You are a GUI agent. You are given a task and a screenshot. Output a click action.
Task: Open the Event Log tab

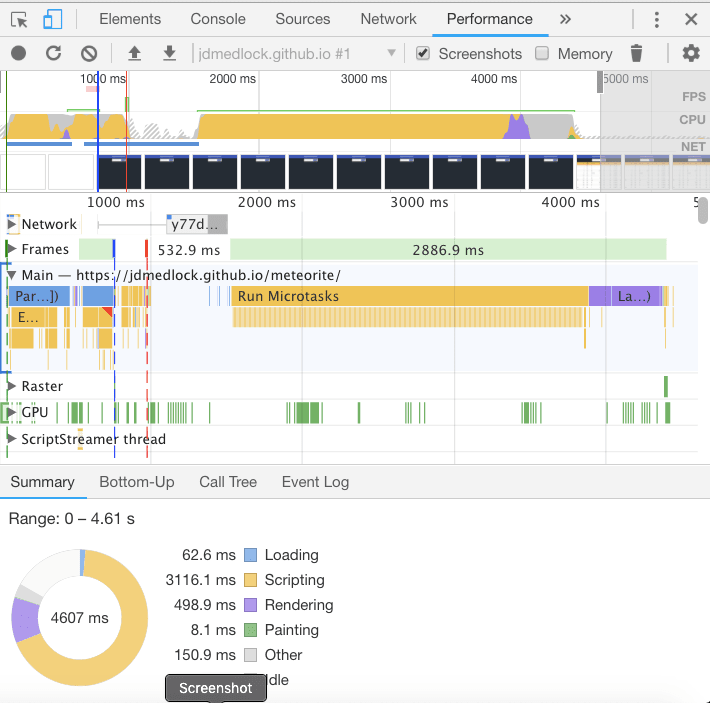point(315,482)
